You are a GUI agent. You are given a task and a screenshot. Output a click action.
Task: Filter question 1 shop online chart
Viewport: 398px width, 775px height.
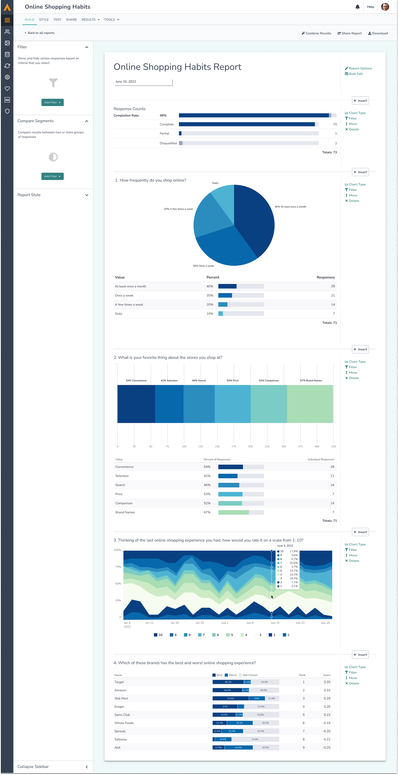pyautogui.click(x=351, y=190)
